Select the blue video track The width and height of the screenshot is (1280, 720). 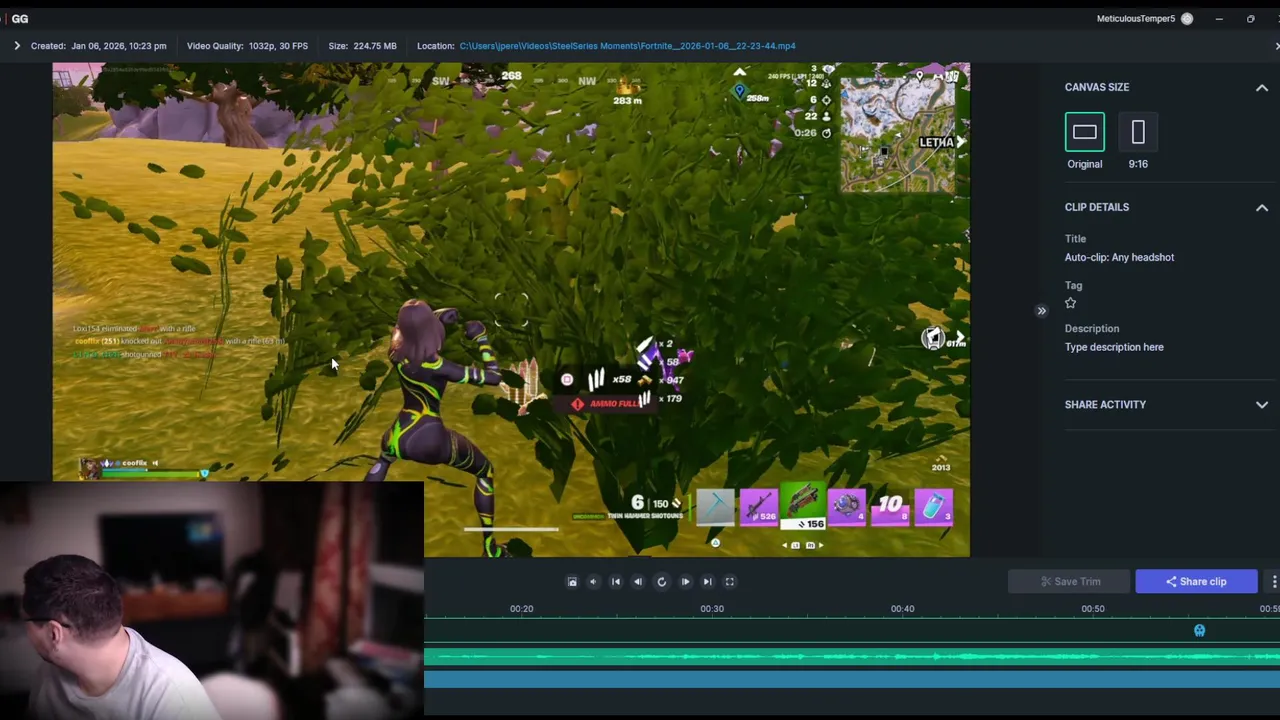(x=852, y=679)
